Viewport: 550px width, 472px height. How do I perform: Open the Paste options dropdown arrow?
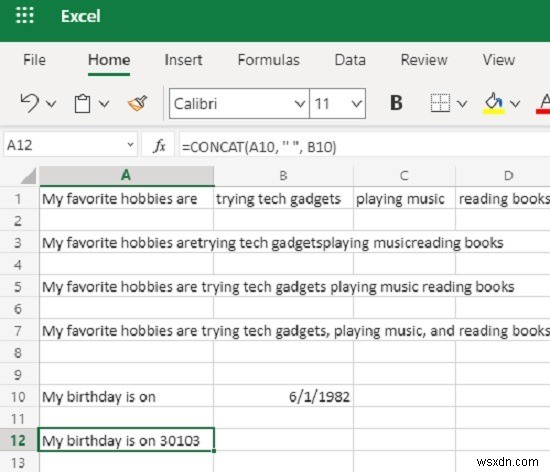104,104
